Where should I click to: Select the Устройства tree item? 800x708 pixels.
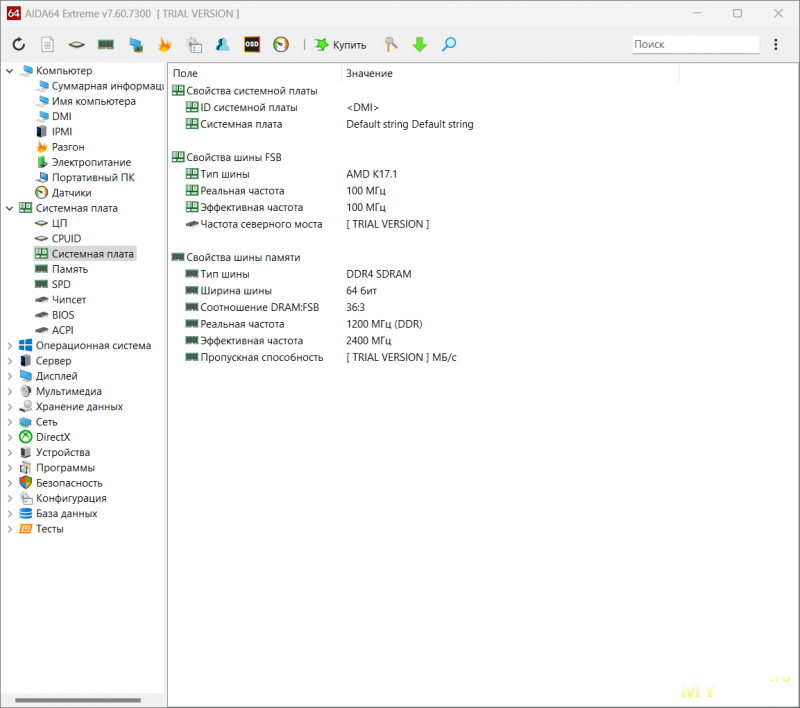[55, 452]
